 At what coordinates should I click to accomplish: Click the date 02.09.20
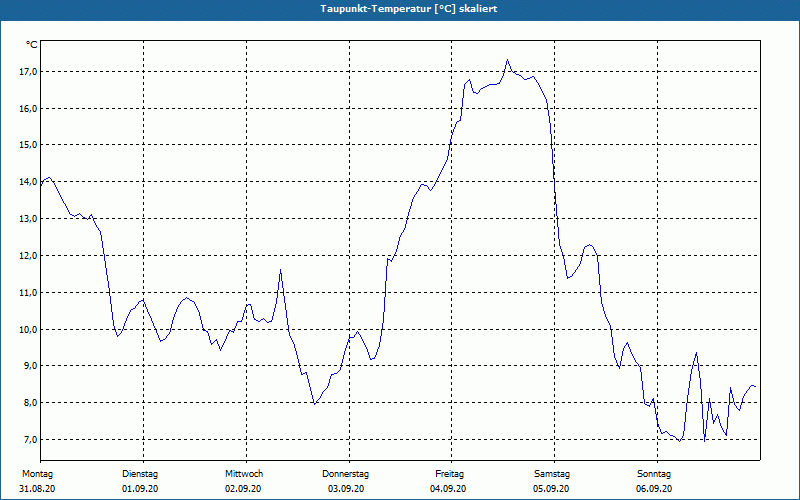point(243,489)
